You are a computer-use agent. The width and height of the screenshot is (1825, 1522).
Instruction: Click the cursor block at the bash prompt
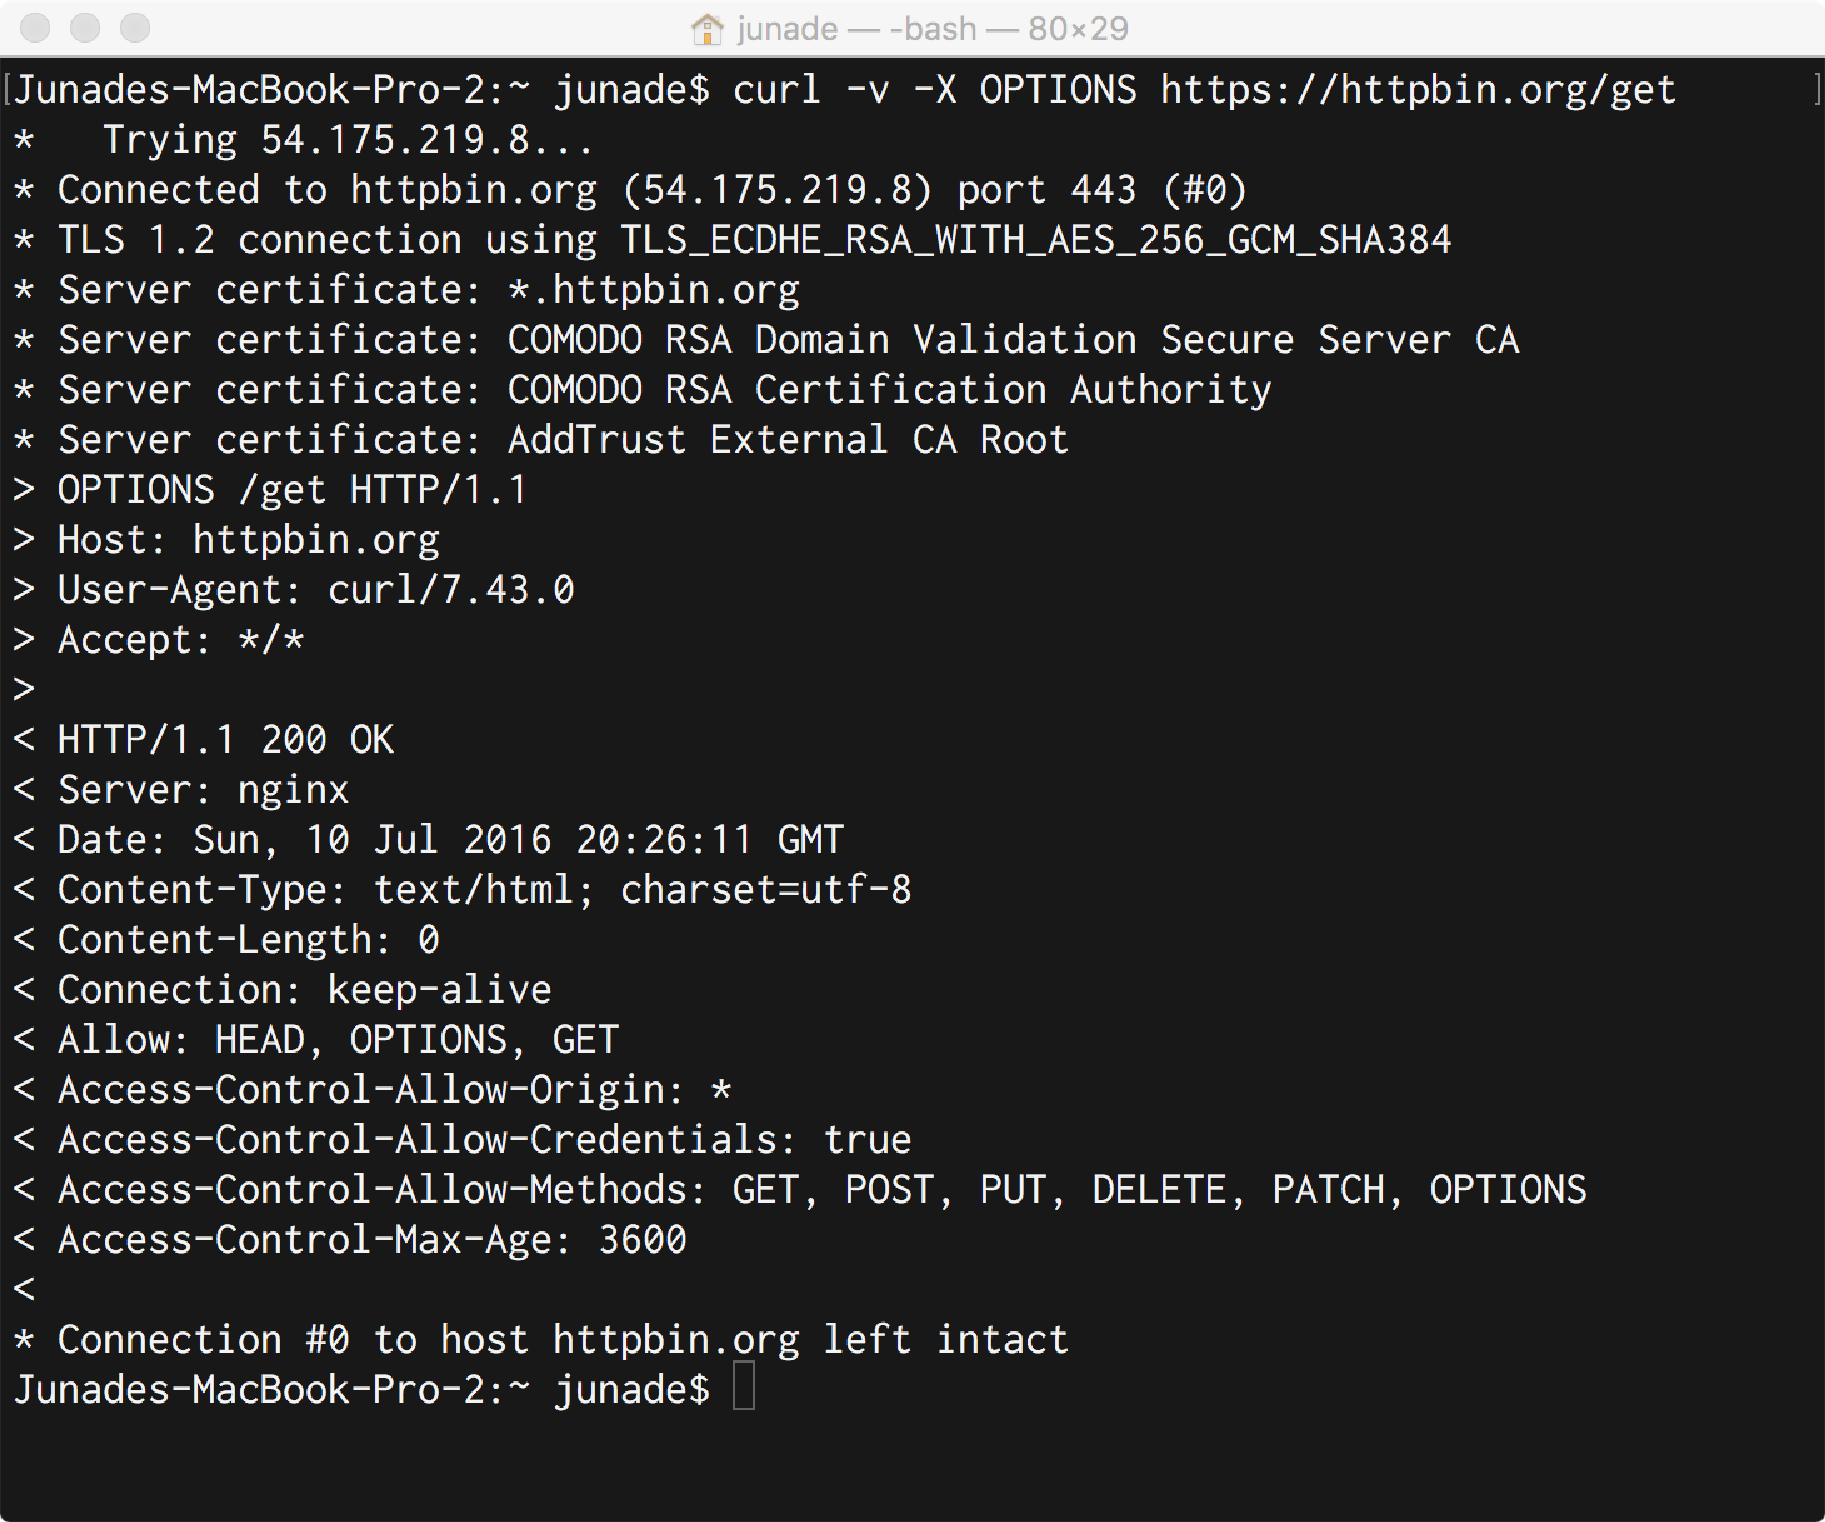click(744, 1388)
